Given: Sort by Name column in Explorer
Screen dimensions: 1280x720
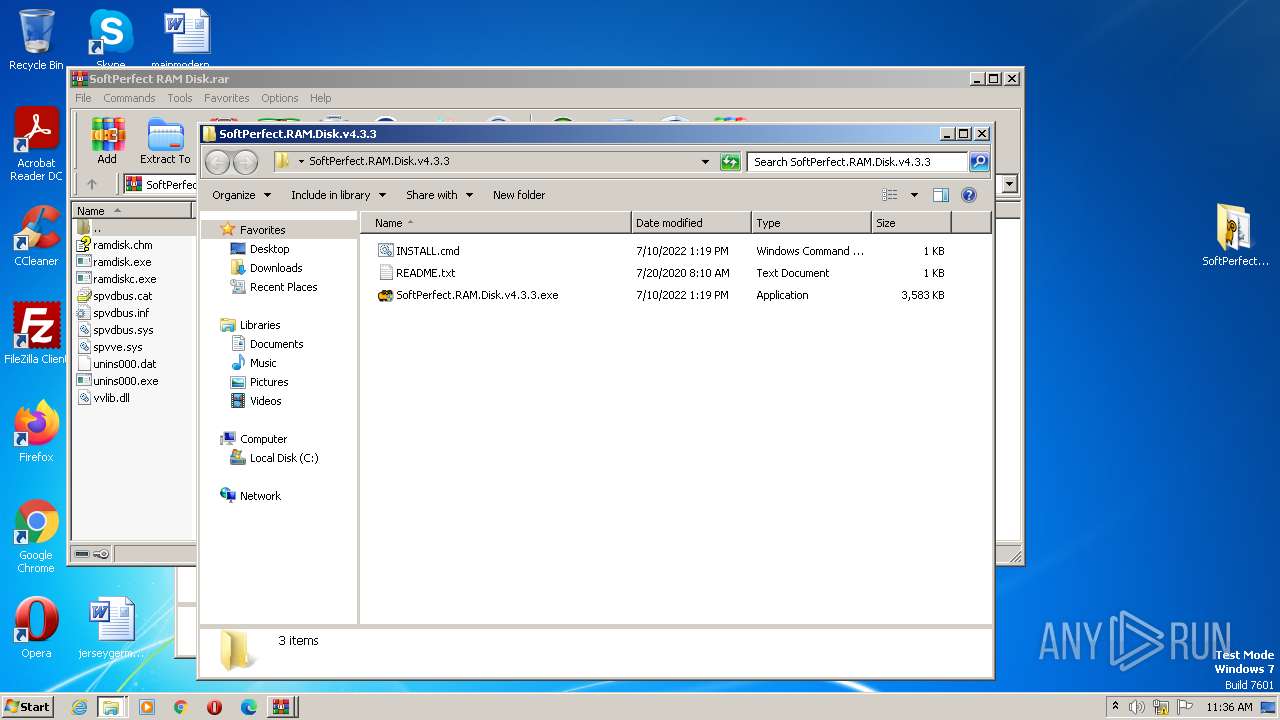Looking at the screenshot, I should pos(496,223).
